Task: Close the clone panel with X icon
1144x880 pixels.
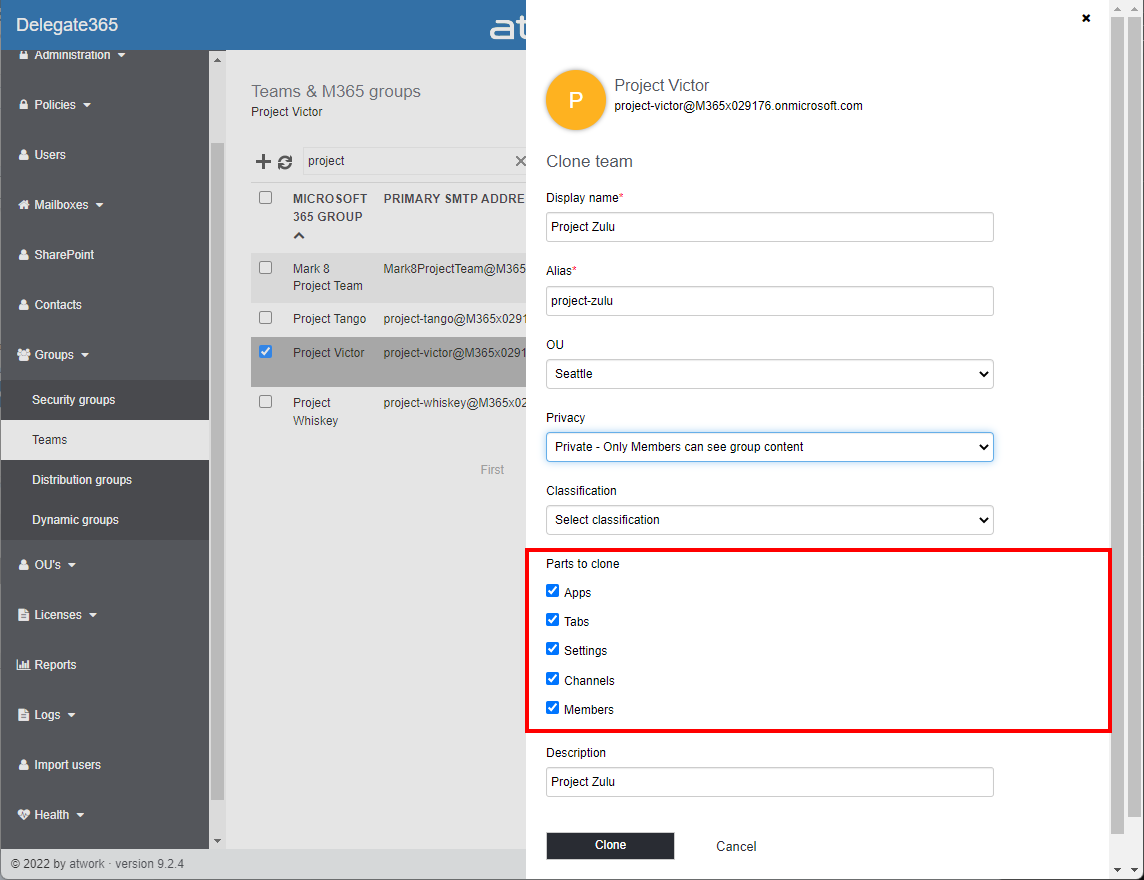Action: pos(1086,18)
